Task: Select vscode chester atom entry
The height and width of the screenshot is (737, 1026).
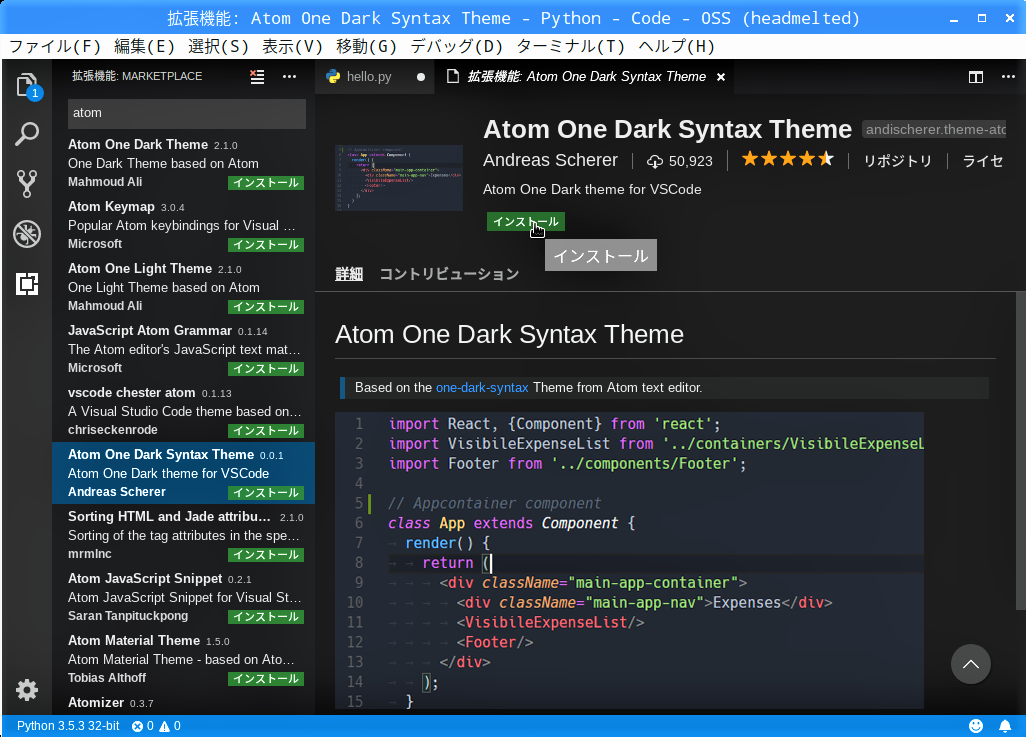Action: [x=183, y=411]
